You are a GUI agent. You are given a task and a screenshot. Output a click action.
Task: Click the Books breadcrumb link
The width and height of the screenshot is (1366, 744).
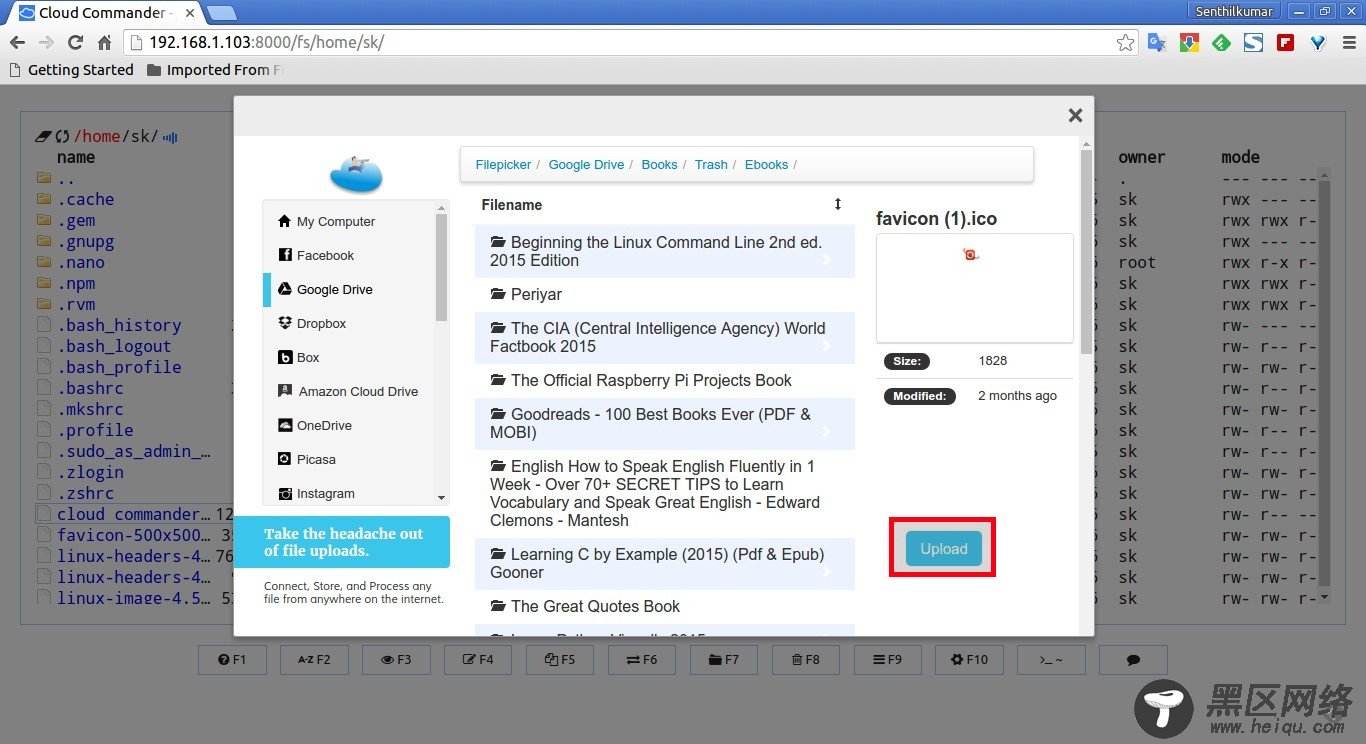(x=659, y=164)
